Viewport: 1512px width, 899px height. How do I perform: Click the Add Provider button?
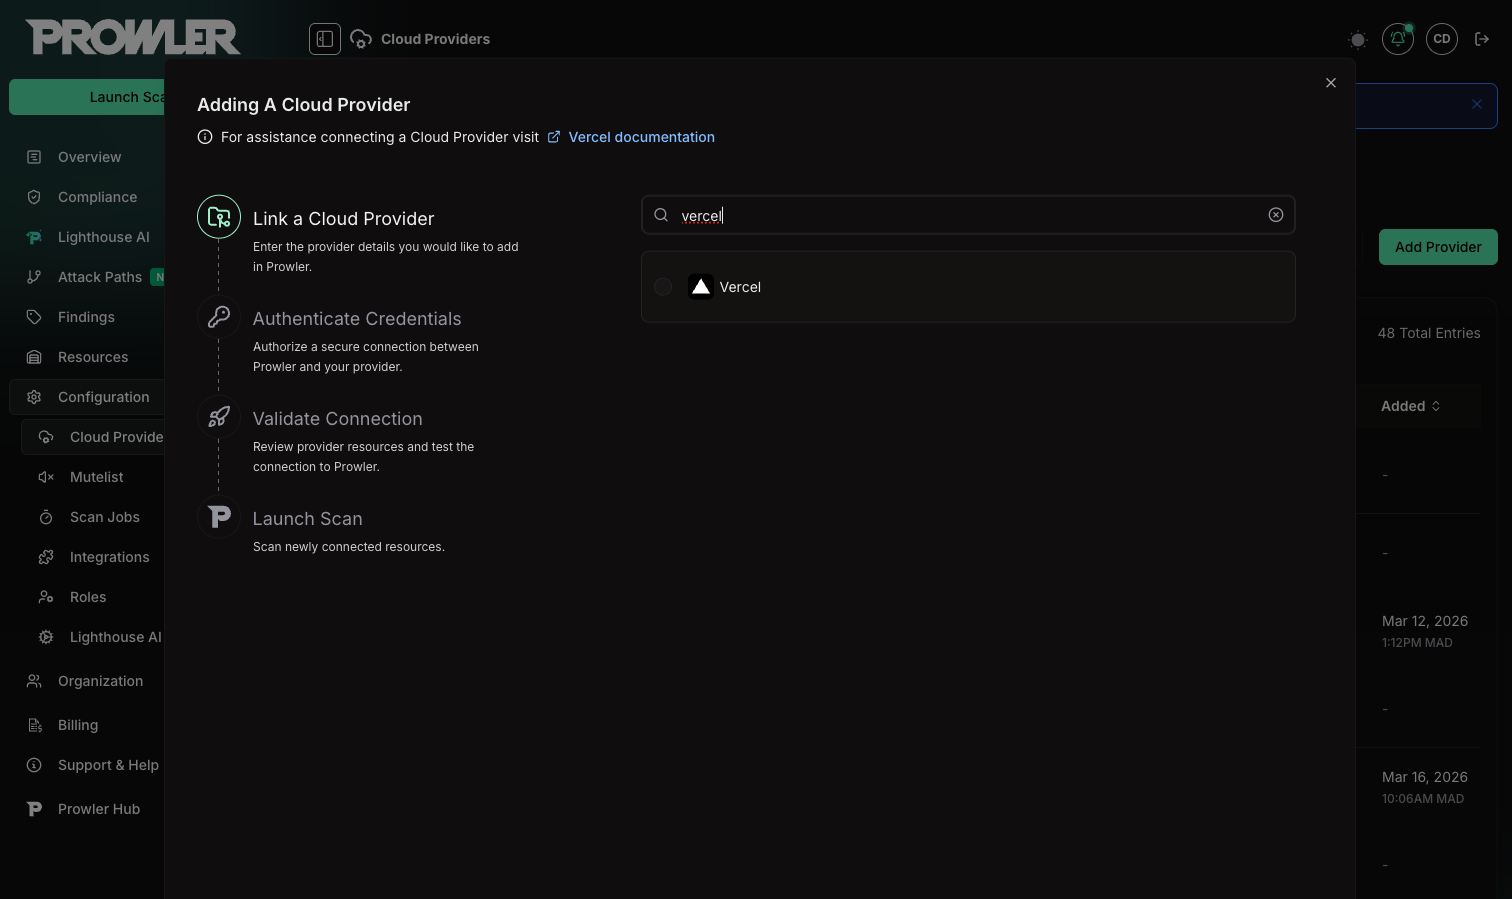[1438, 247]
